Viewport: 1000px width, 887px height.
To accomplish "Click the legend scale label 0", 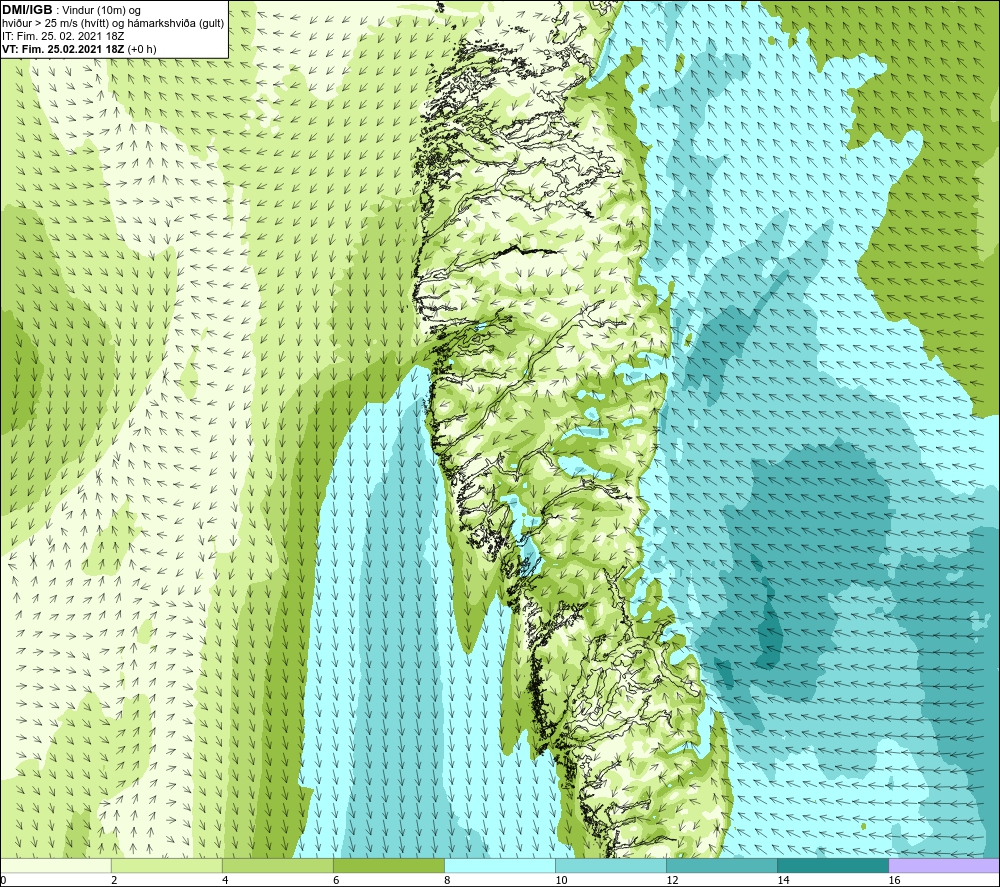I will tap(3, 880).
